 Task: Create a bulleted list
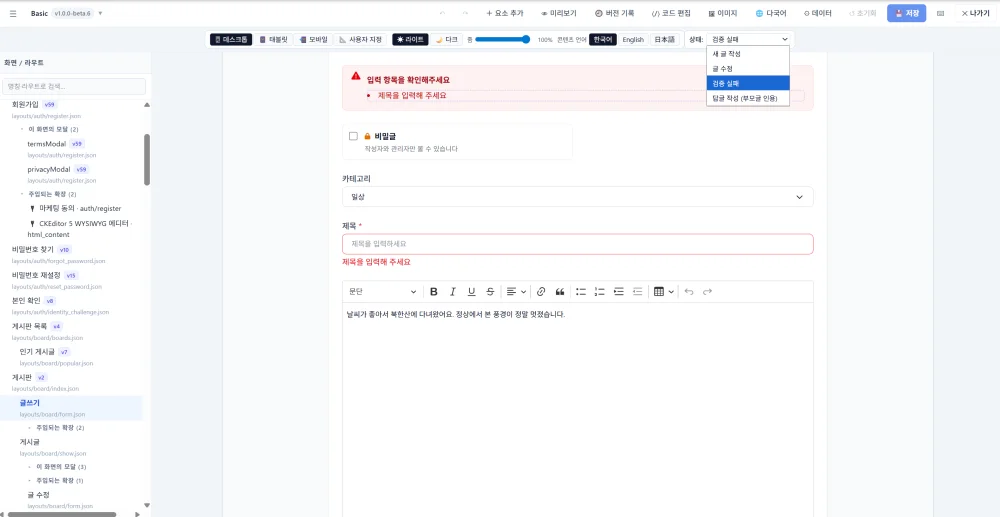pyautogui.click(x=581, y=291)
